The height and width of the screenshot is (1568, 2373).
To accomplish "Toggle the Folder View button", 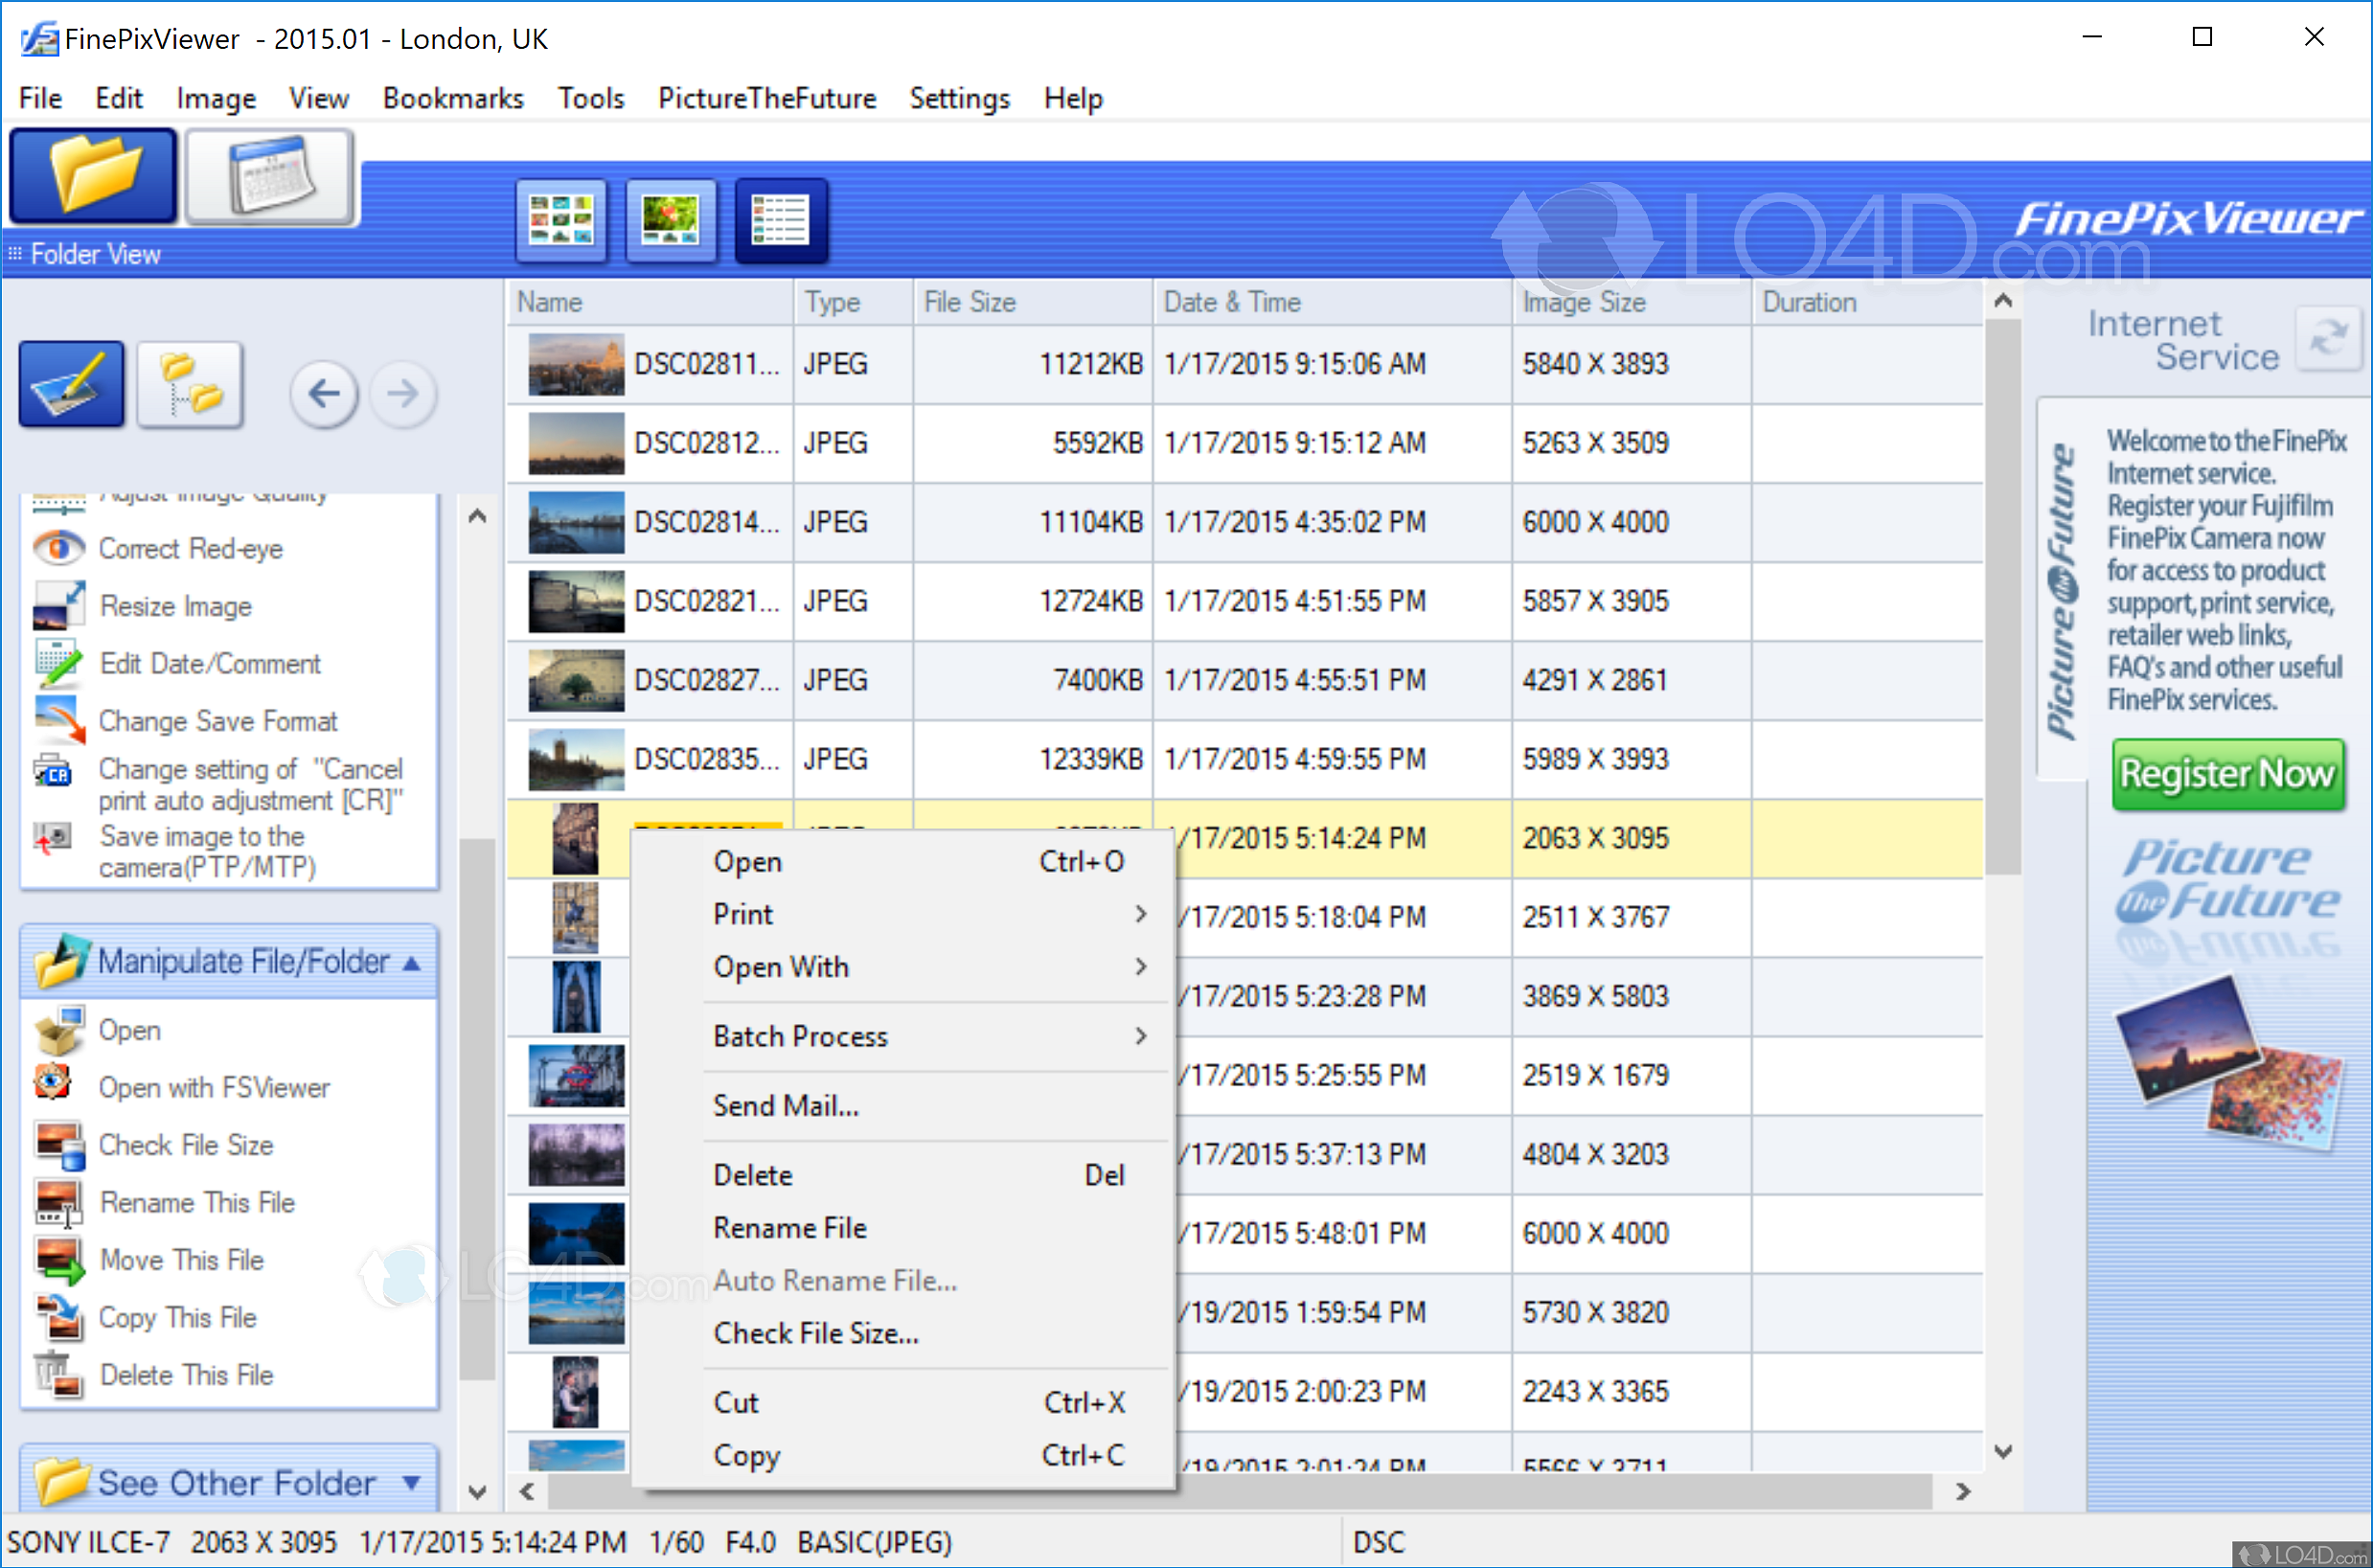I will (x=92, y=176).
